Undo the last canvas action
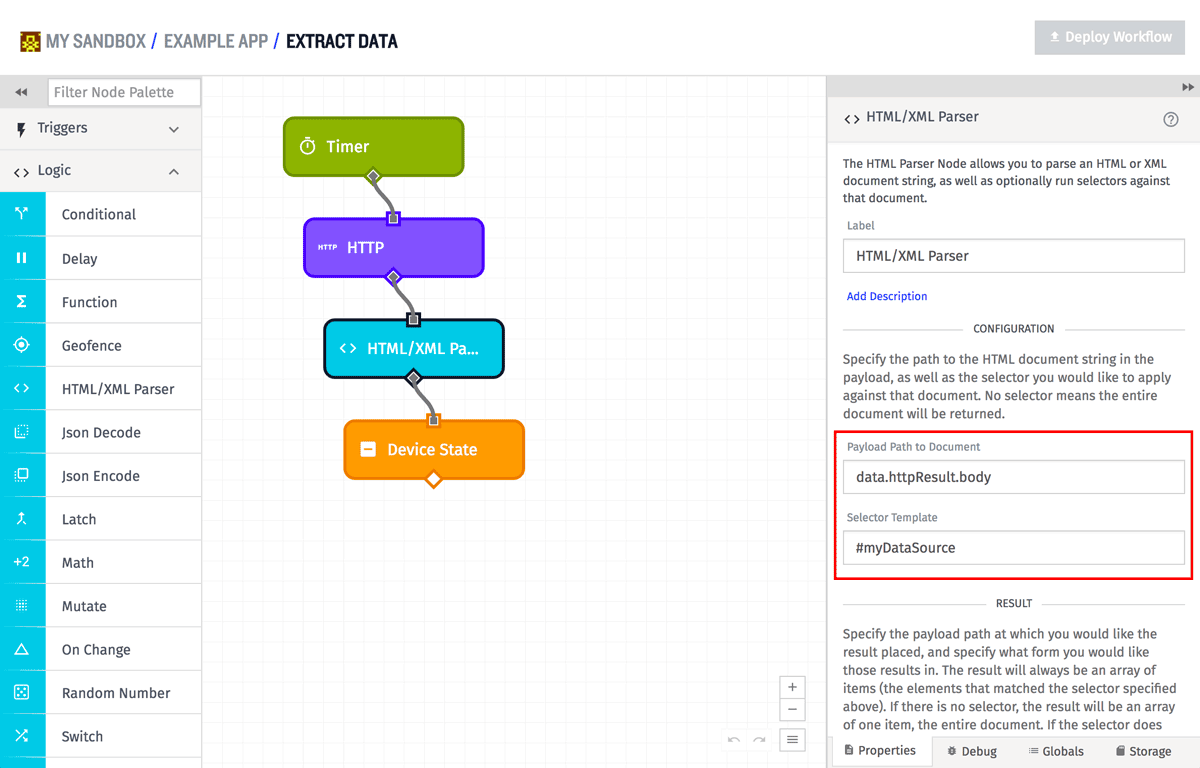1200x768 pixels. [x=734, y=740]
